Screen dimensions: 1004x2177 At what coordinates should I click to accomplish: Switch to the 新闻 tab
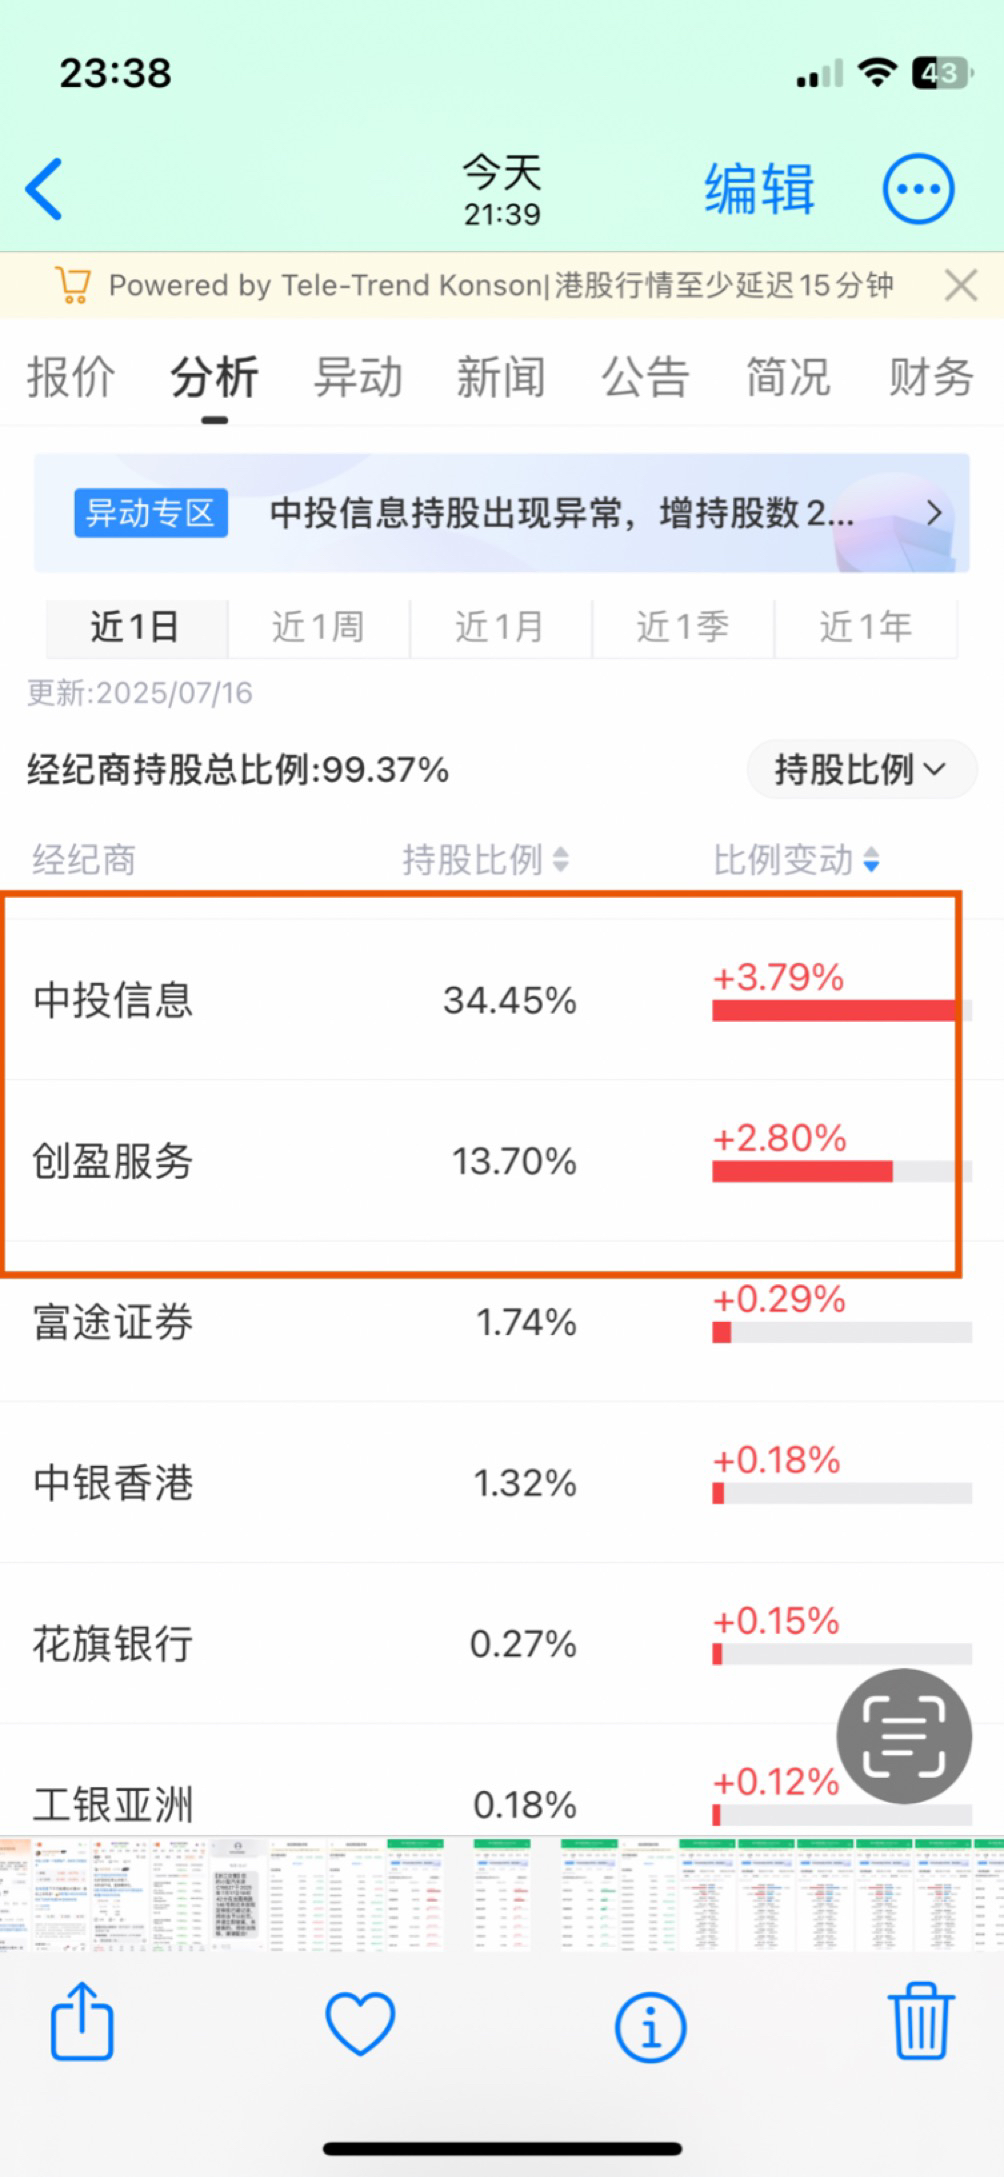point(501,378)
